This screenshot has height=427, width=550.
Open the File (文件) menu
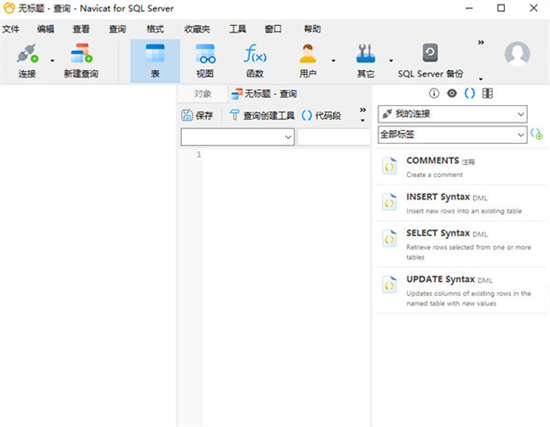(11, 29)
